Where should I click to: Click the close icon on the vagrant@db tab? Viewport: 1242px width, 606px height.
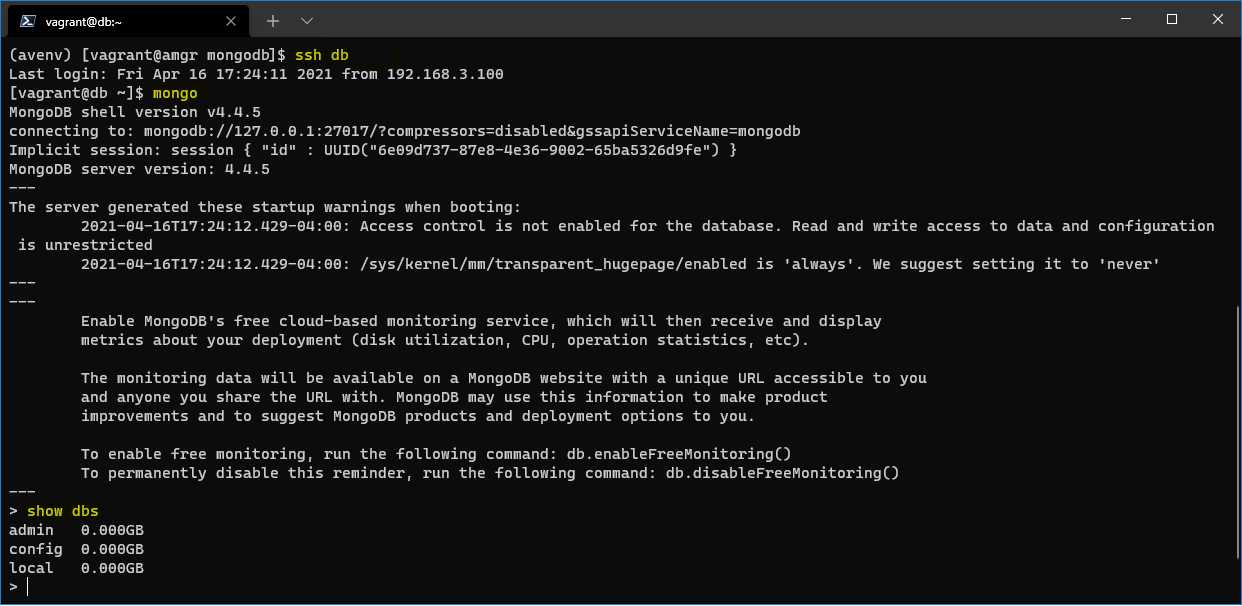coord(230,20)
